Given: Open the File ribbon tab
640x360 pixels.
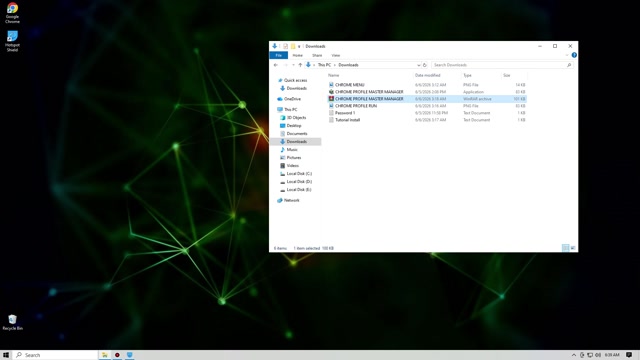Looking at the screenshot, I should (x=279, y=55).
